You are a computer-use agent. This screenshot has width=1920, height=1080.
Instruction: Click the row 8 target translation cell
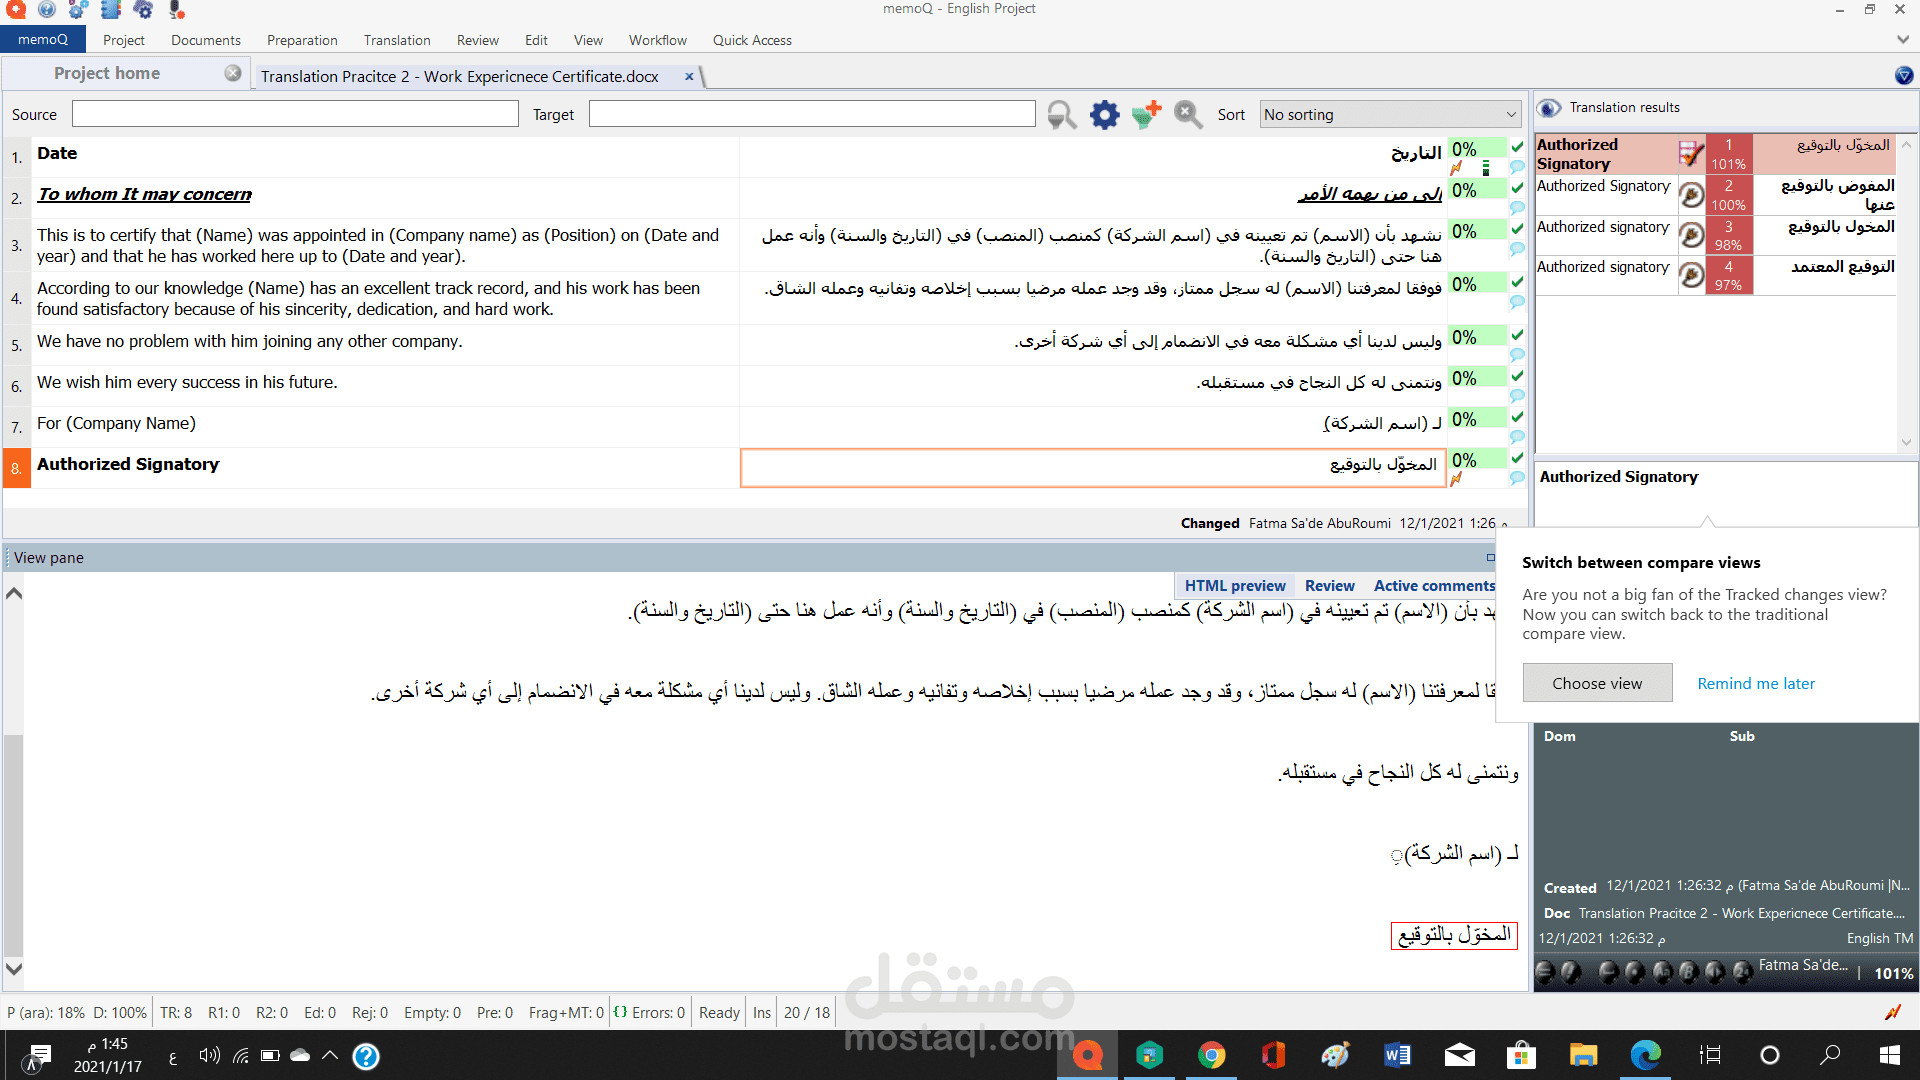(1093, 468)
